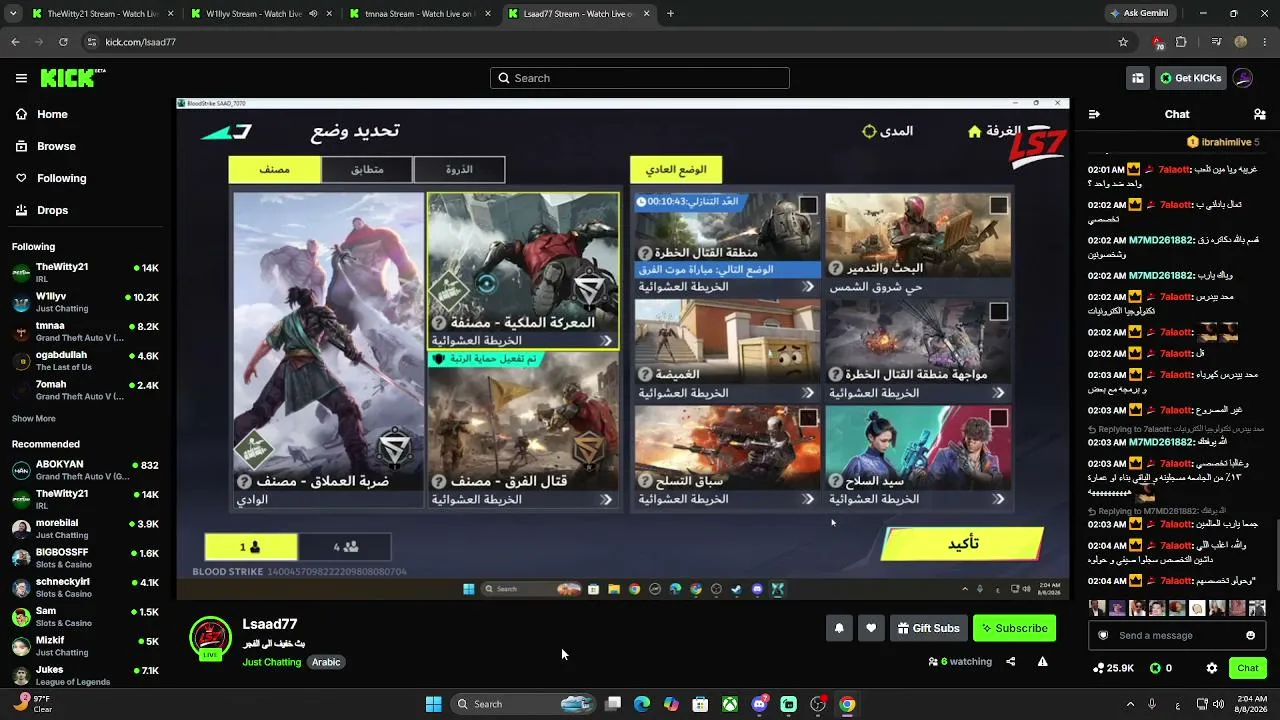Expand map arrows on المعركة الملكية card
1280x720 pixels.
pyautogui.click(x=606, y=341)
